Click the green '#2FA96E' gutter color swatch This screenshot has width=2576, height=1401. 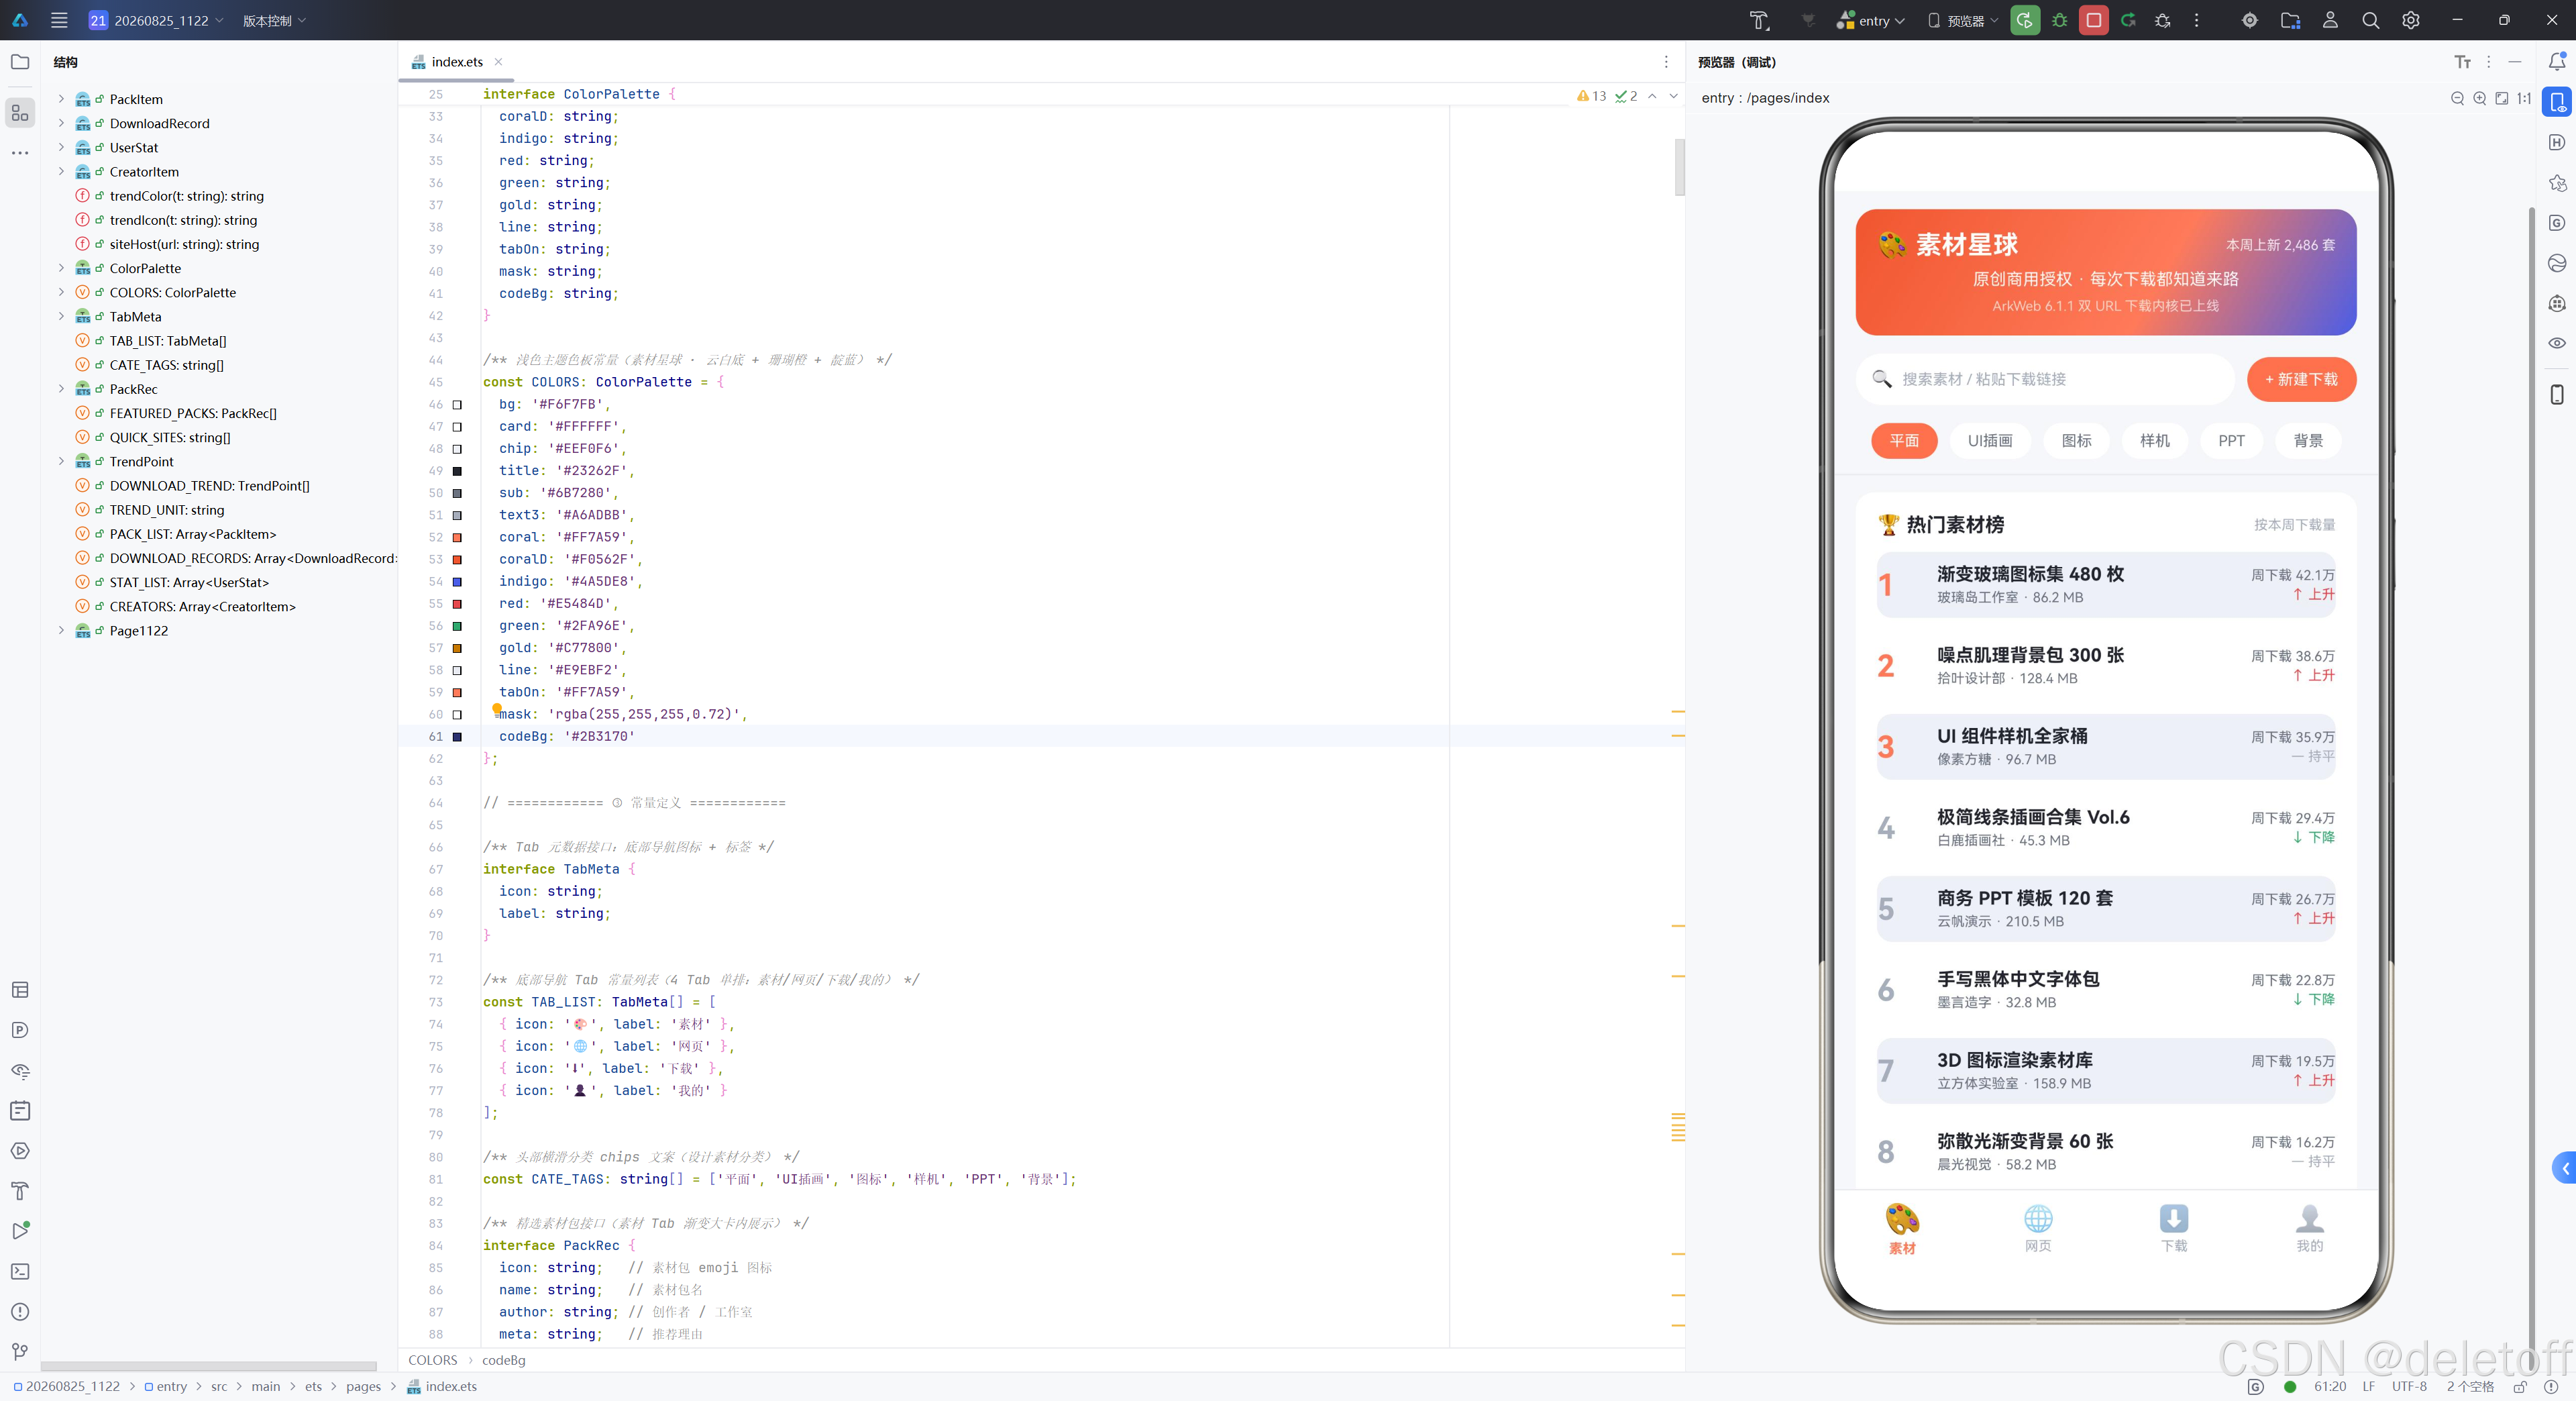[x=457, y=626]
